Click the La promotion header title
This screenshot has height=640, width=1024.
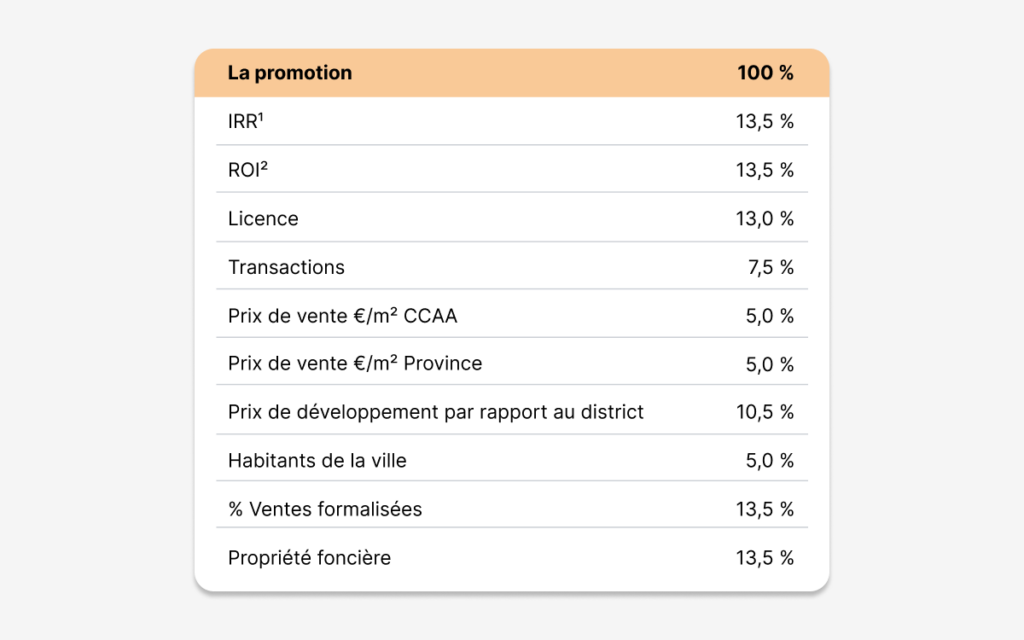[289, 72]
